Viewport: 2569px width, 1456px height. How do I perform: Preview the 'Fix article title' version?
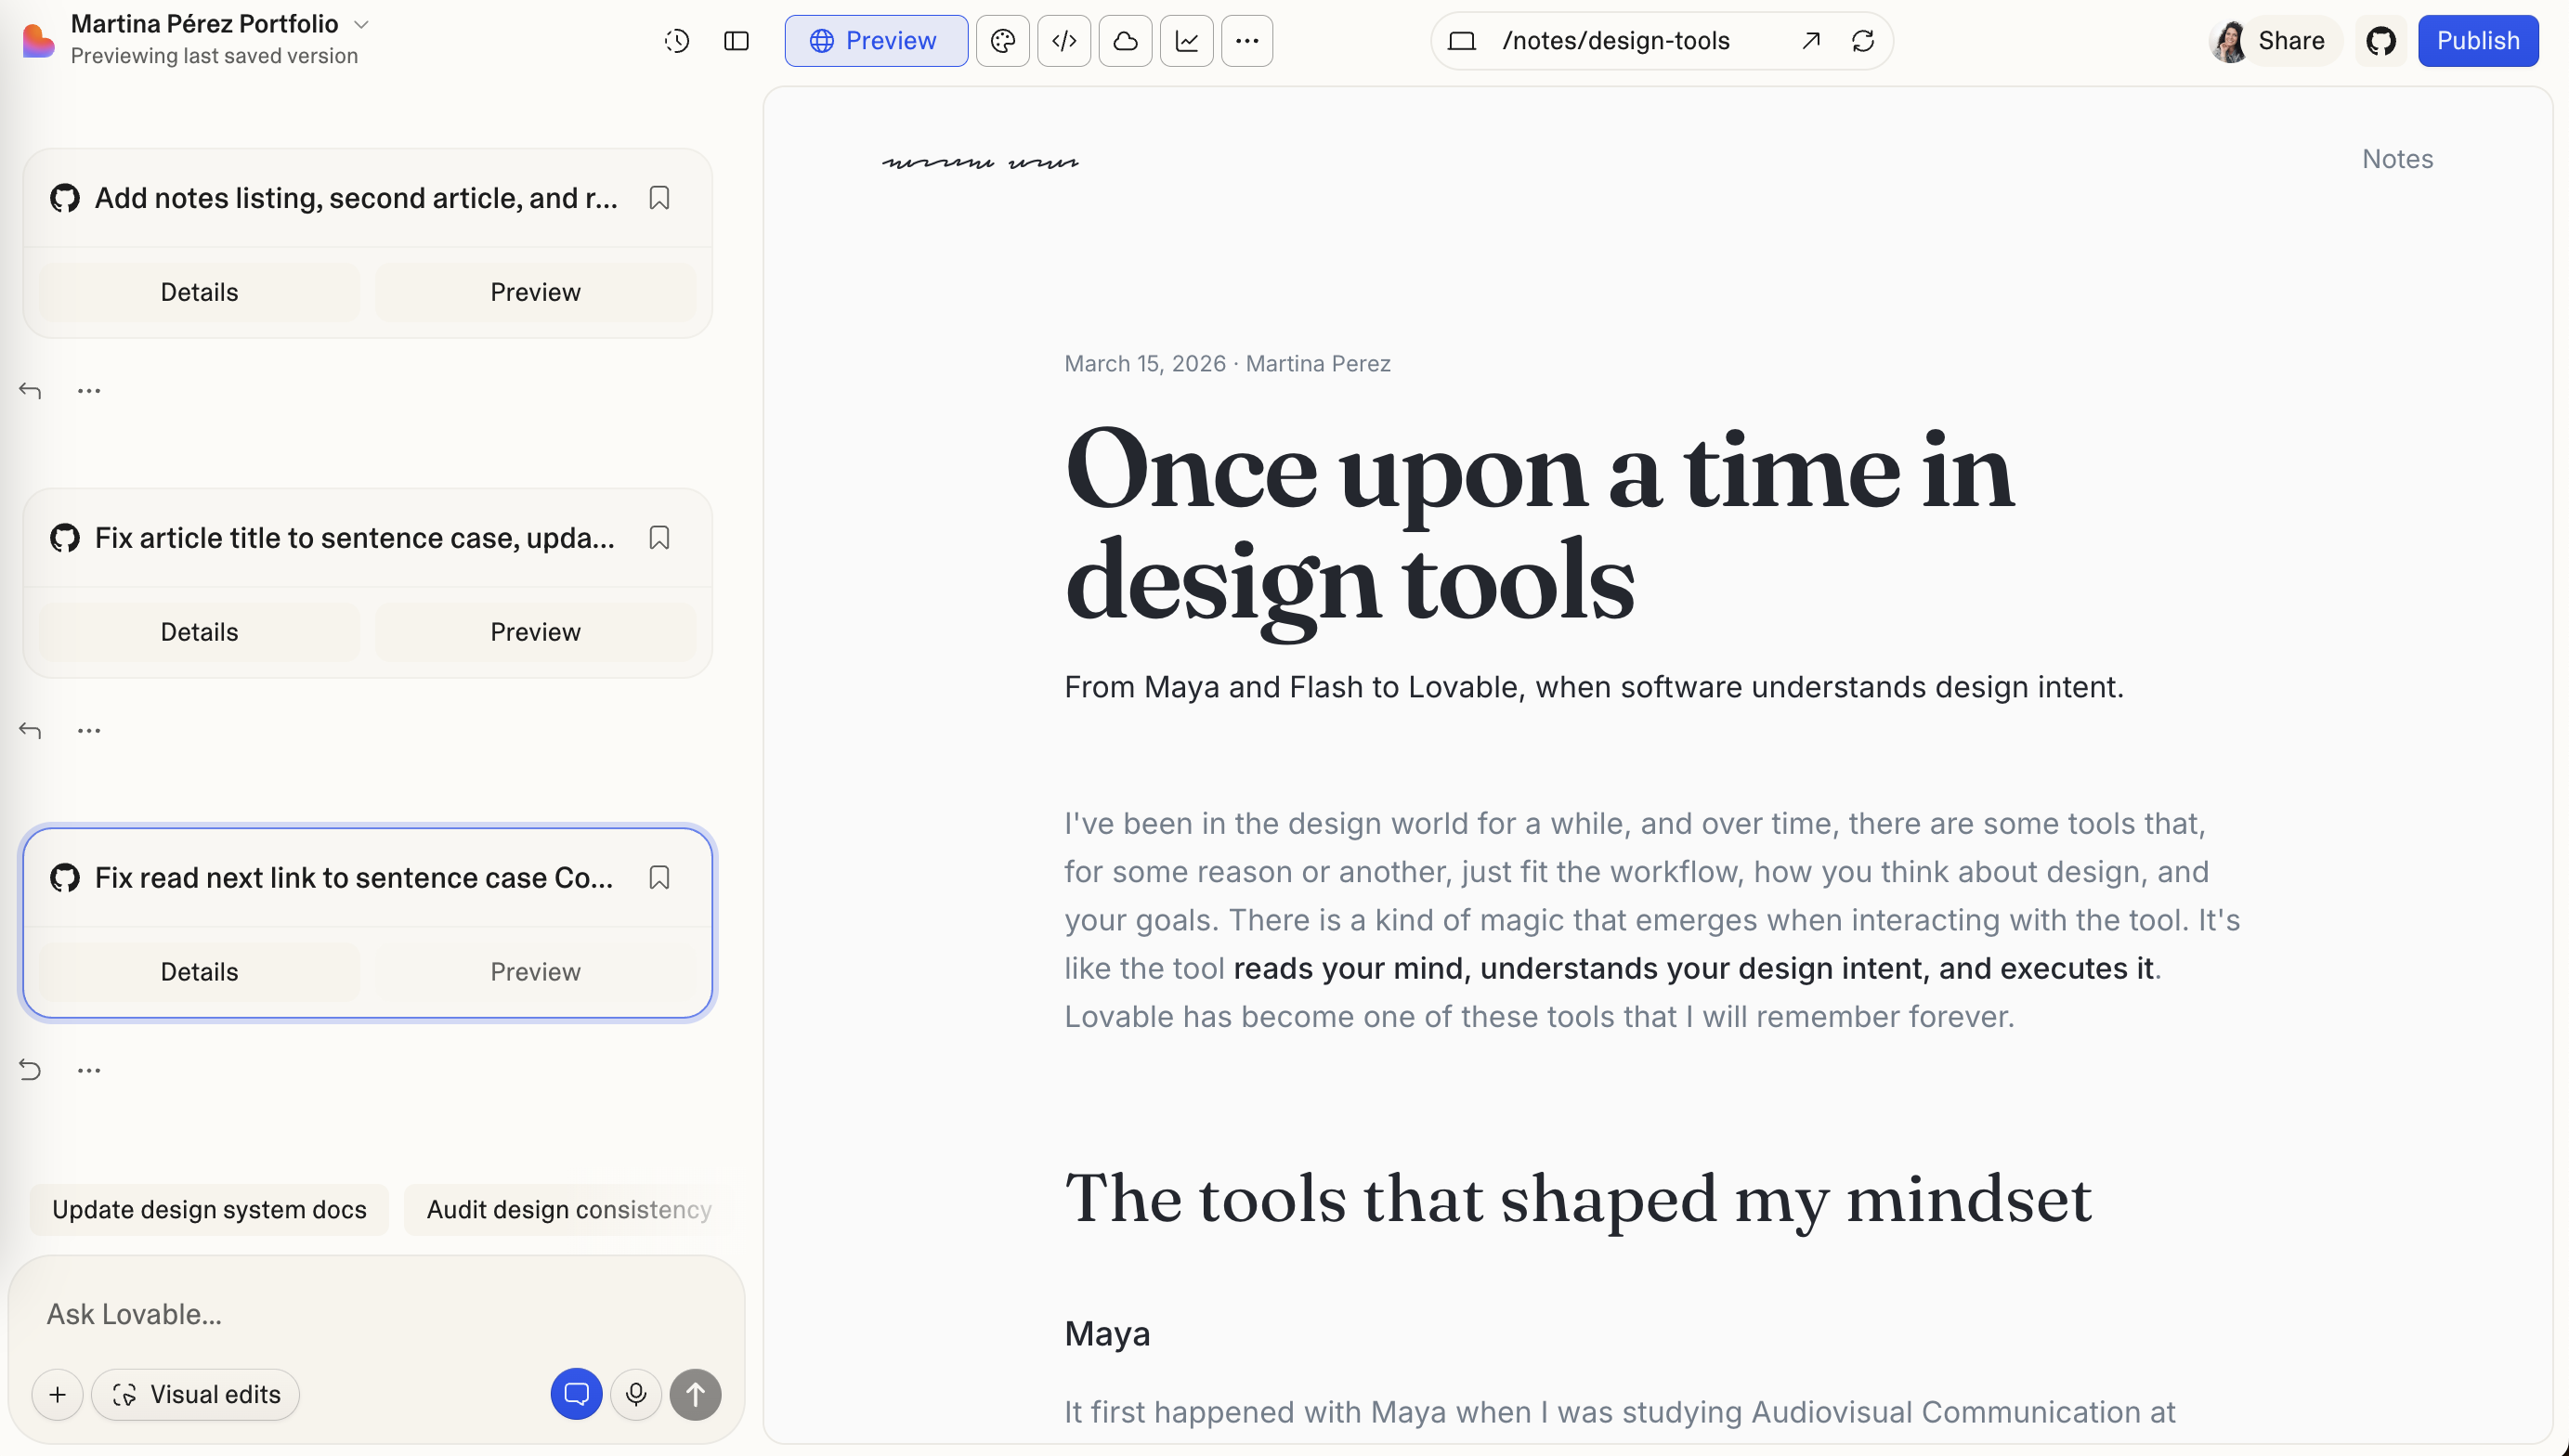(535, 632)
